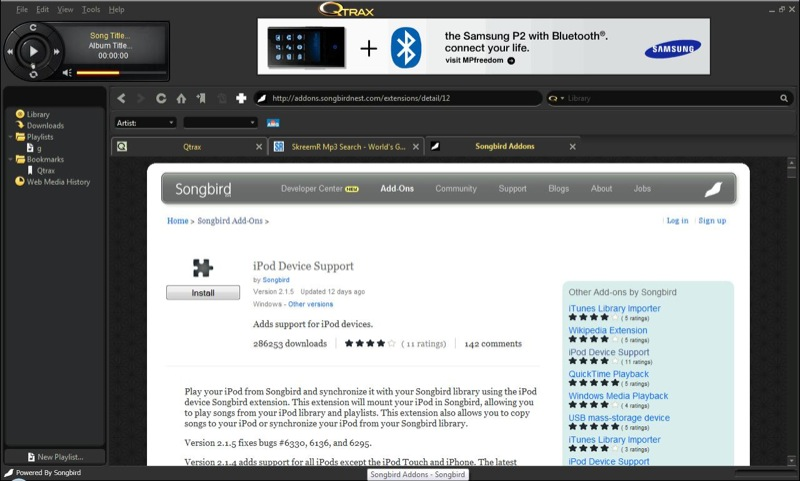Click the white plus icon in the toolbar
Viewport: 800px width, 481px height.
point(241,98)
